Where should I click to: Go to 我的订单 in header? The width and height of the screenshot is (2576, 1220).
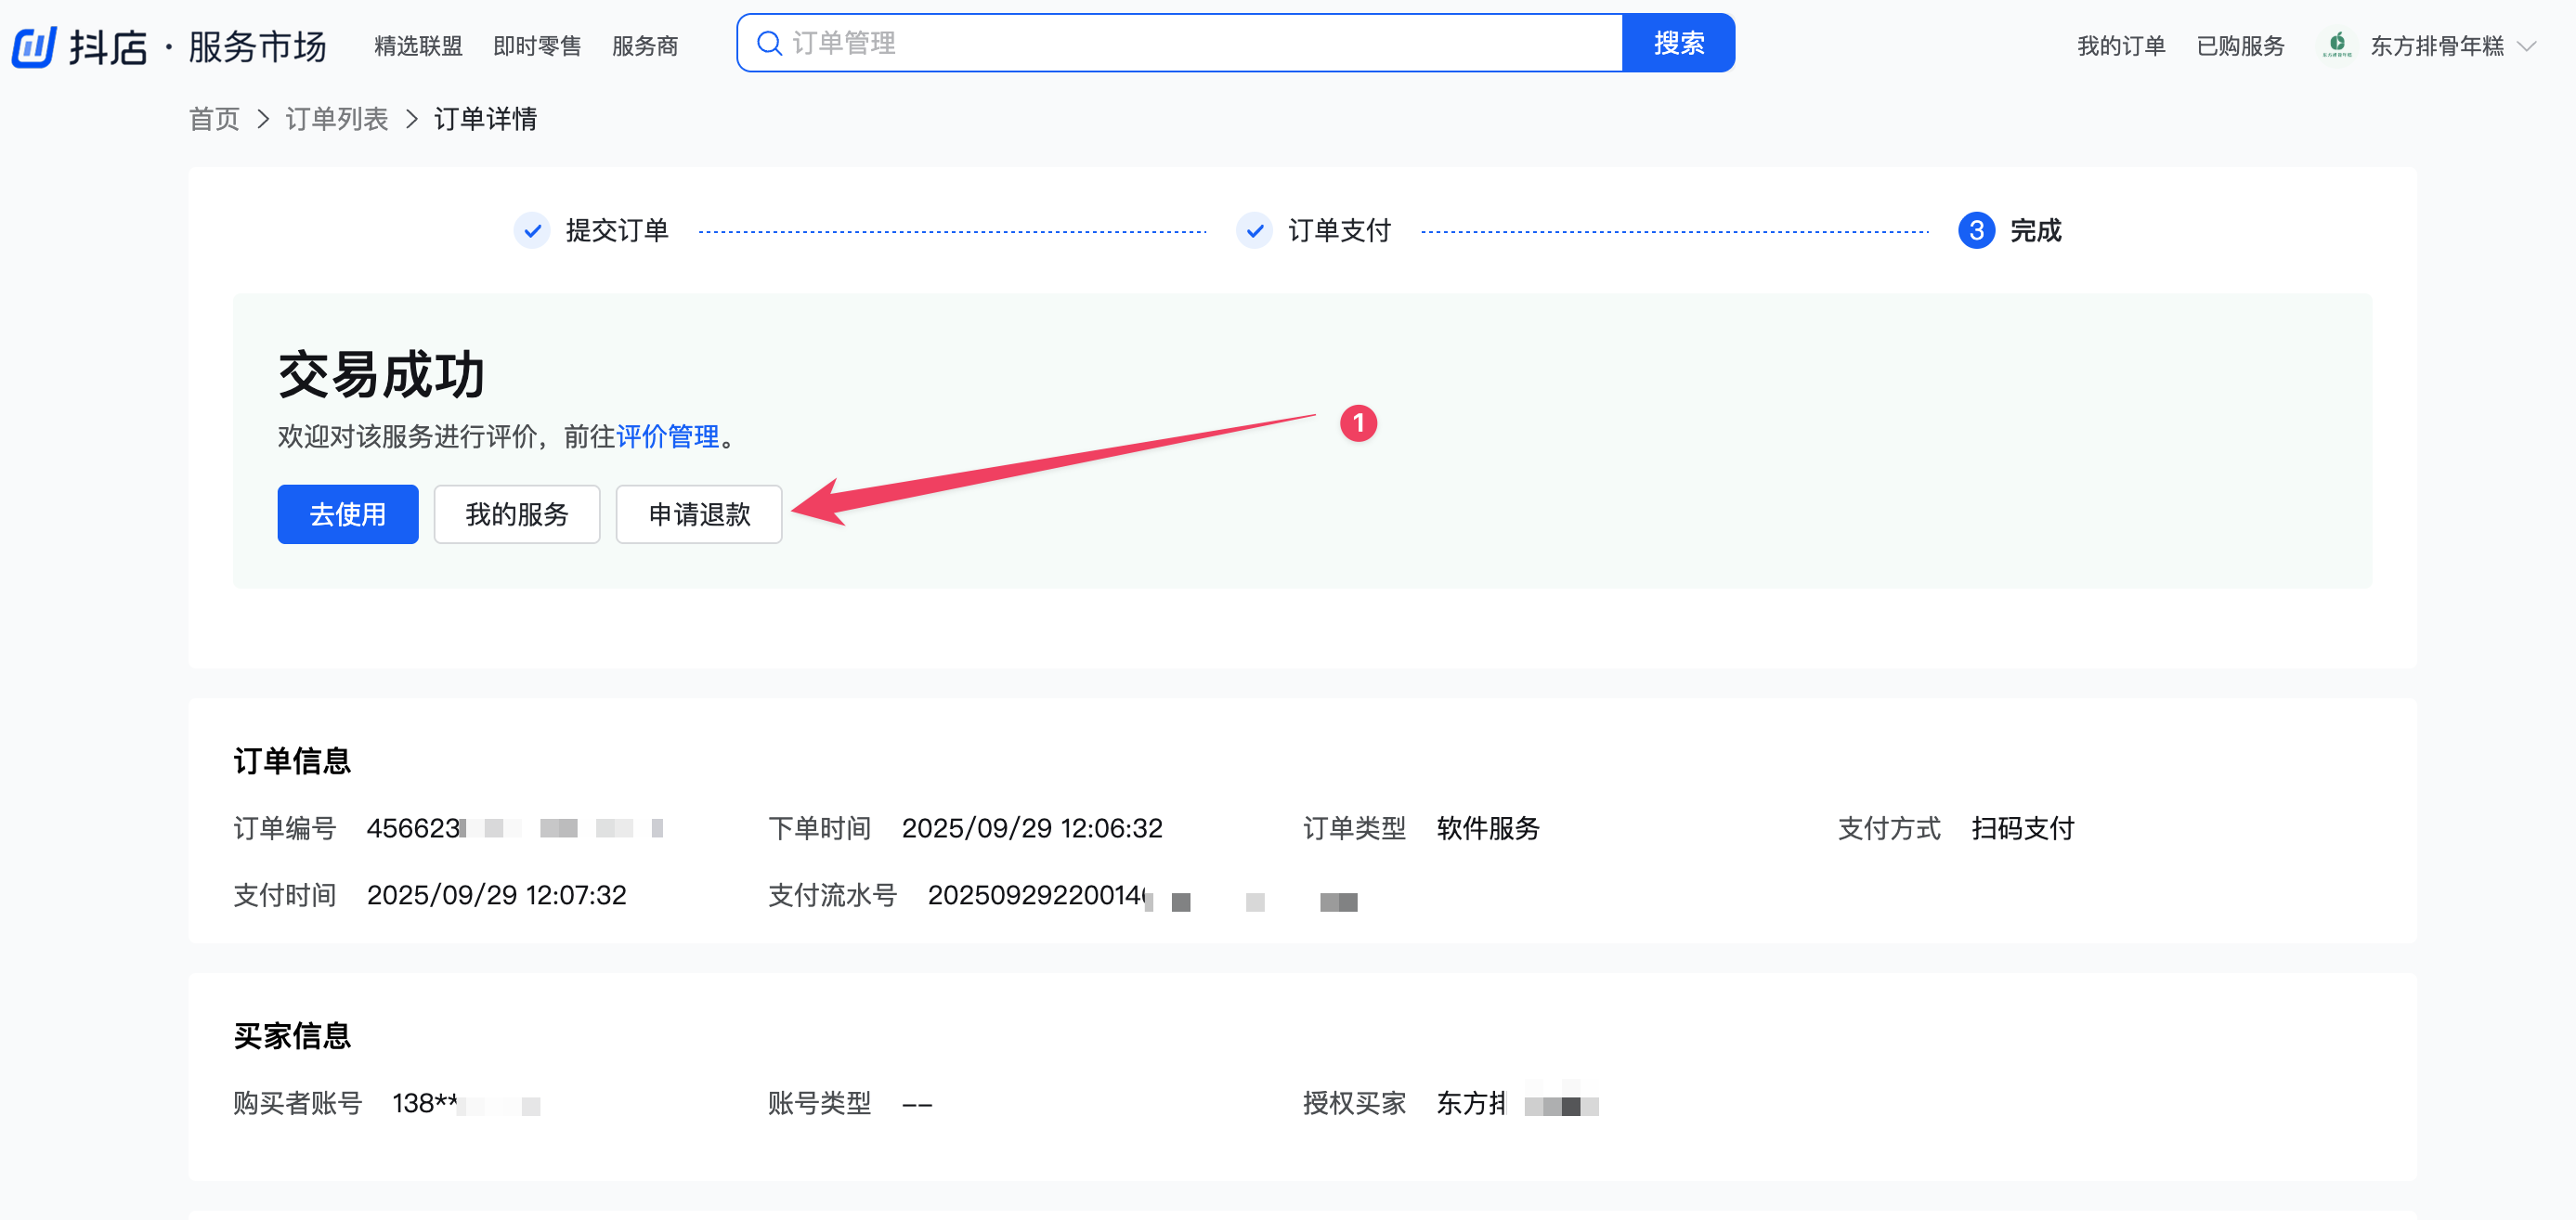point(2121,46)
